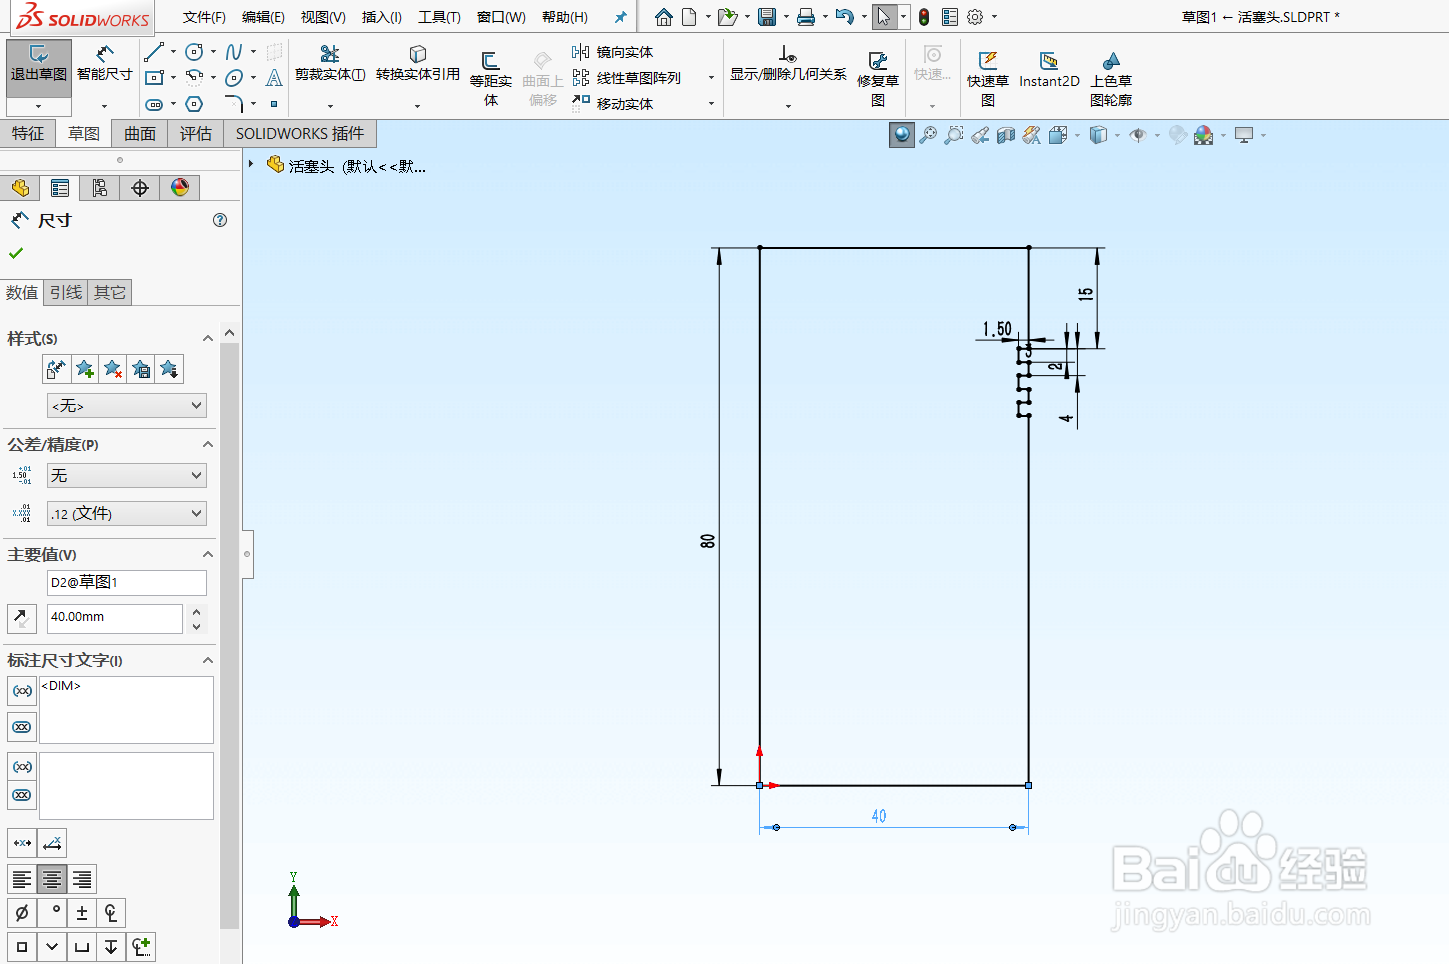Switch to the 引线 tab
The width and height of the screenshot is (1449, 964).
(x=65, y=292)
